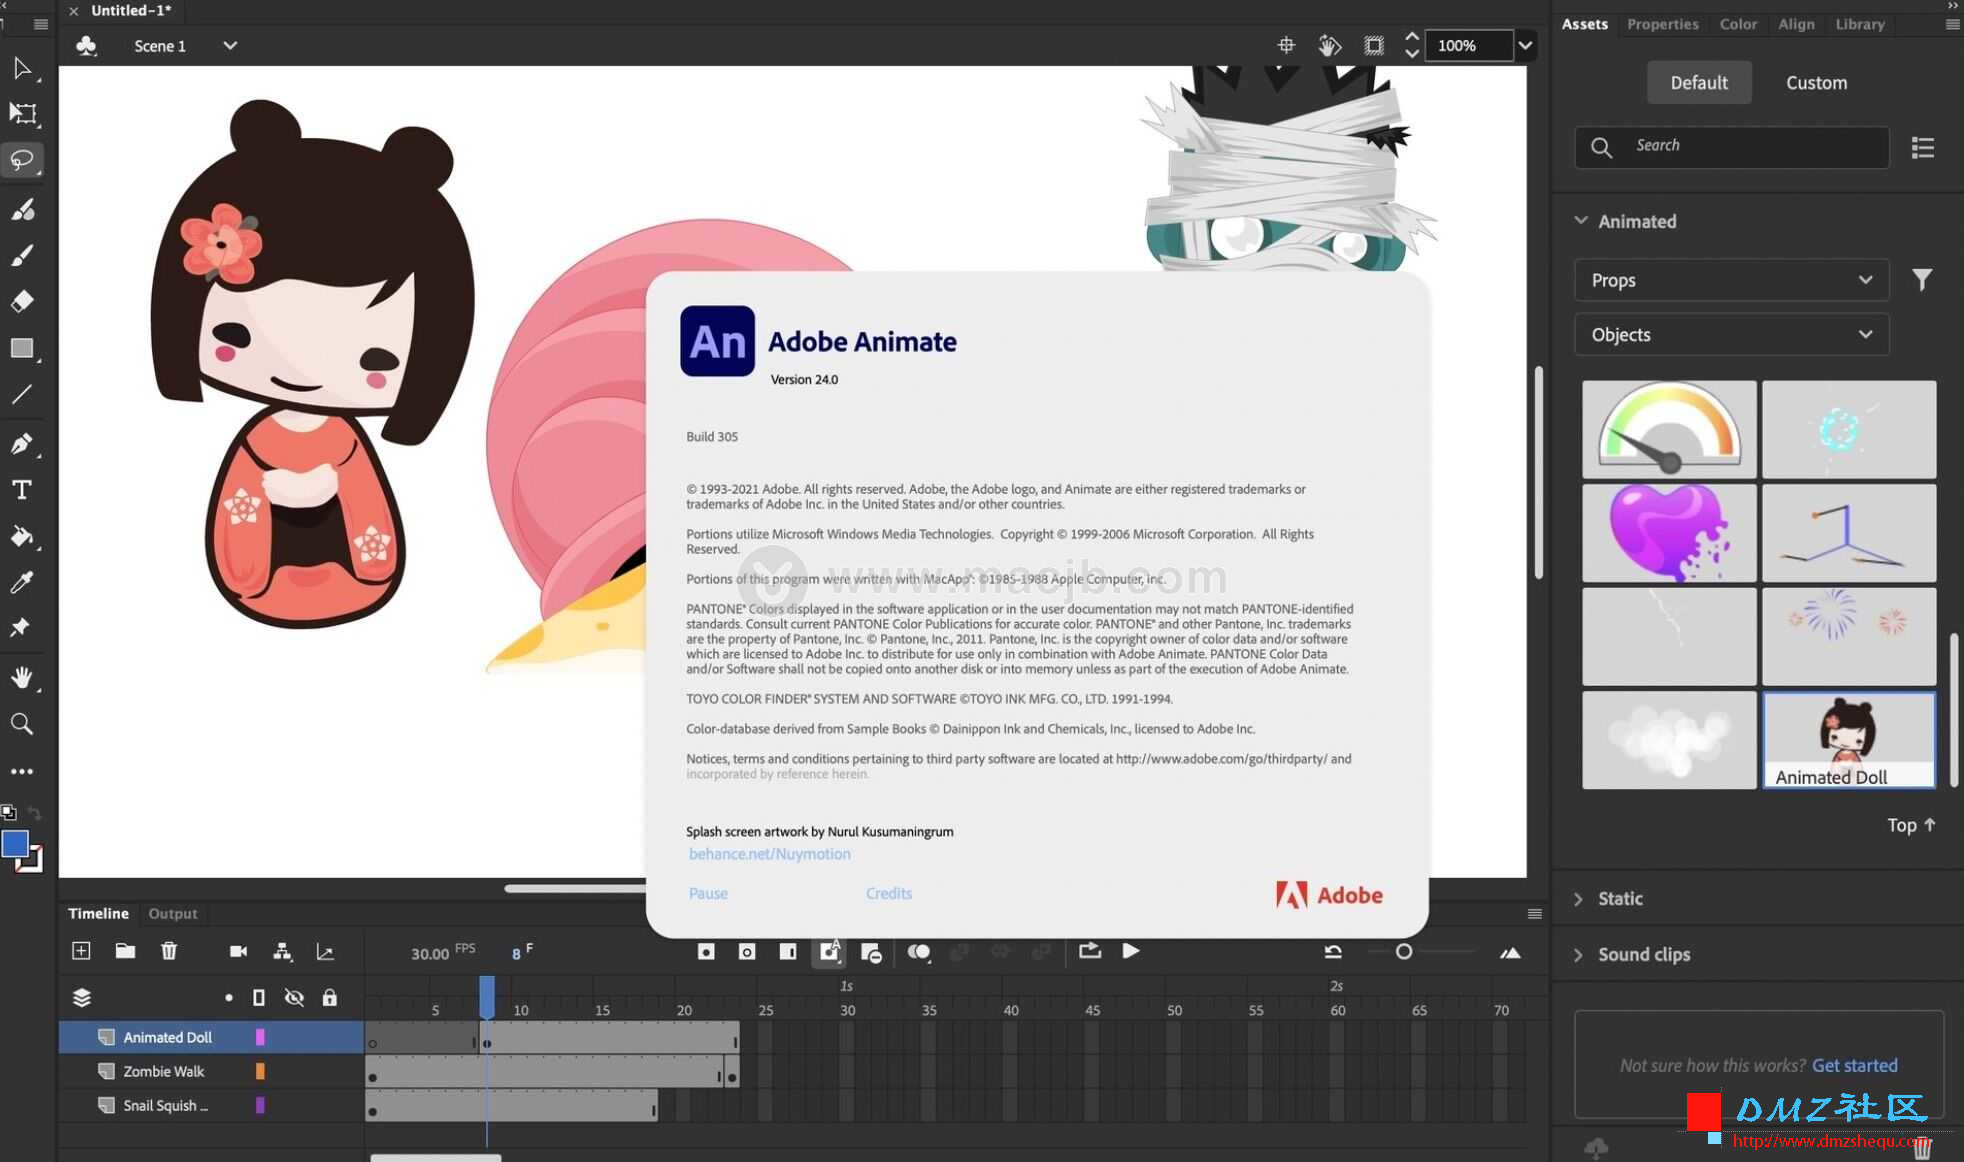Switch to the Library tab

pyautogui.click(x=1859, y=24)
